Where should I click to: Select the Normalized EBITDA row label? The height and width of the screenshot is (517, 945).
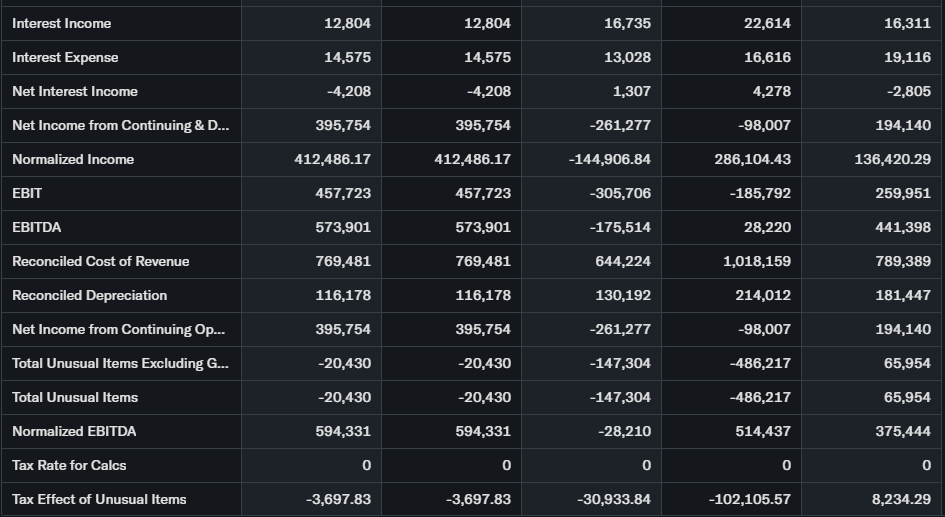pos(74,431)
